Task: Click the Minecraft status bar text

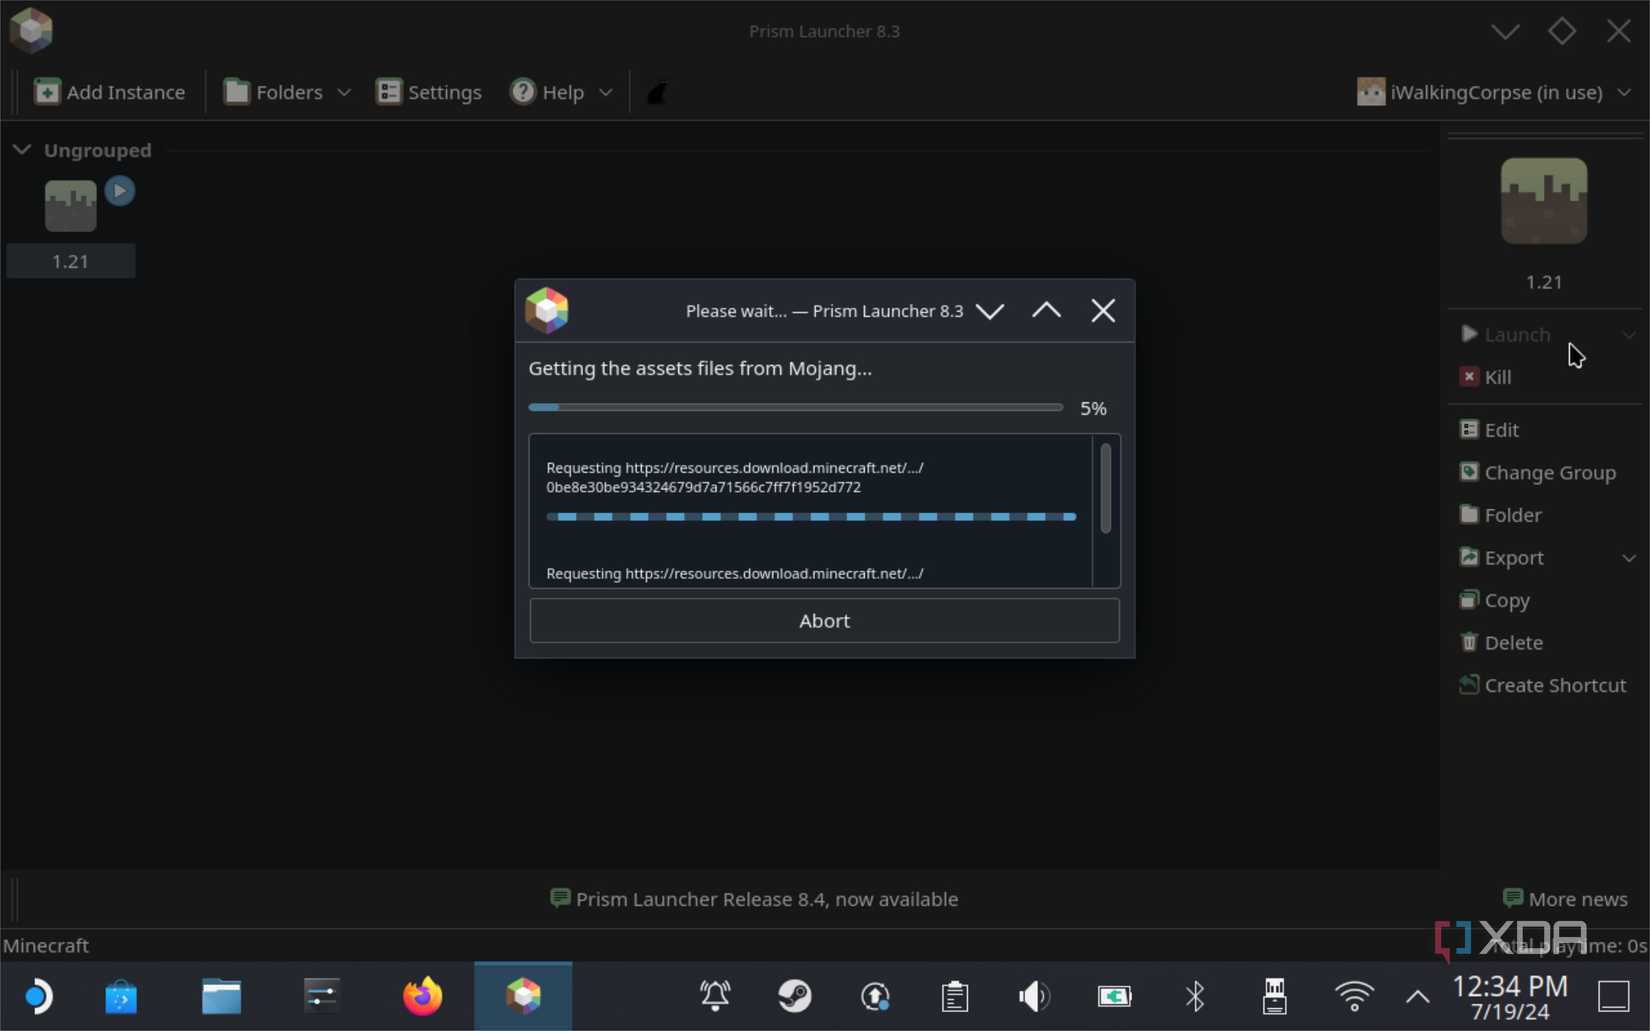Action: click(46, 946)
